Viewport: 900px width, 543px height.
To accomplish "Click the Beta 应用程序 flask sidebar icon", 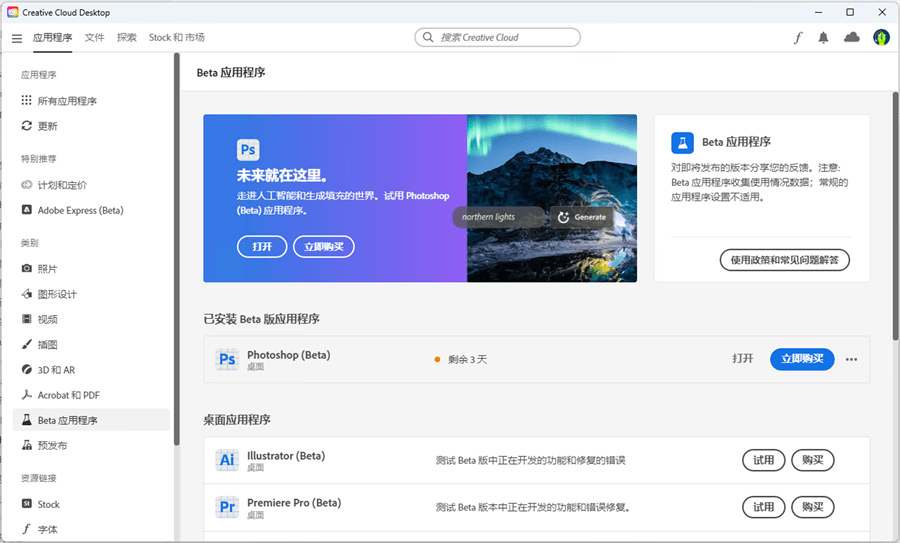I will tap(26, 420).
